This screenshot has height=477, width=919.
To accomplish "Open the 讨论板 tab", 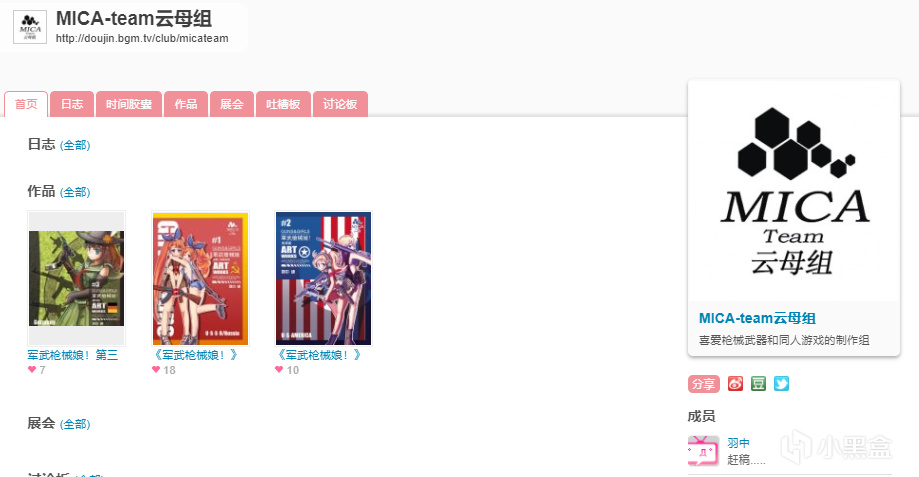I will [x=340, y=104].
